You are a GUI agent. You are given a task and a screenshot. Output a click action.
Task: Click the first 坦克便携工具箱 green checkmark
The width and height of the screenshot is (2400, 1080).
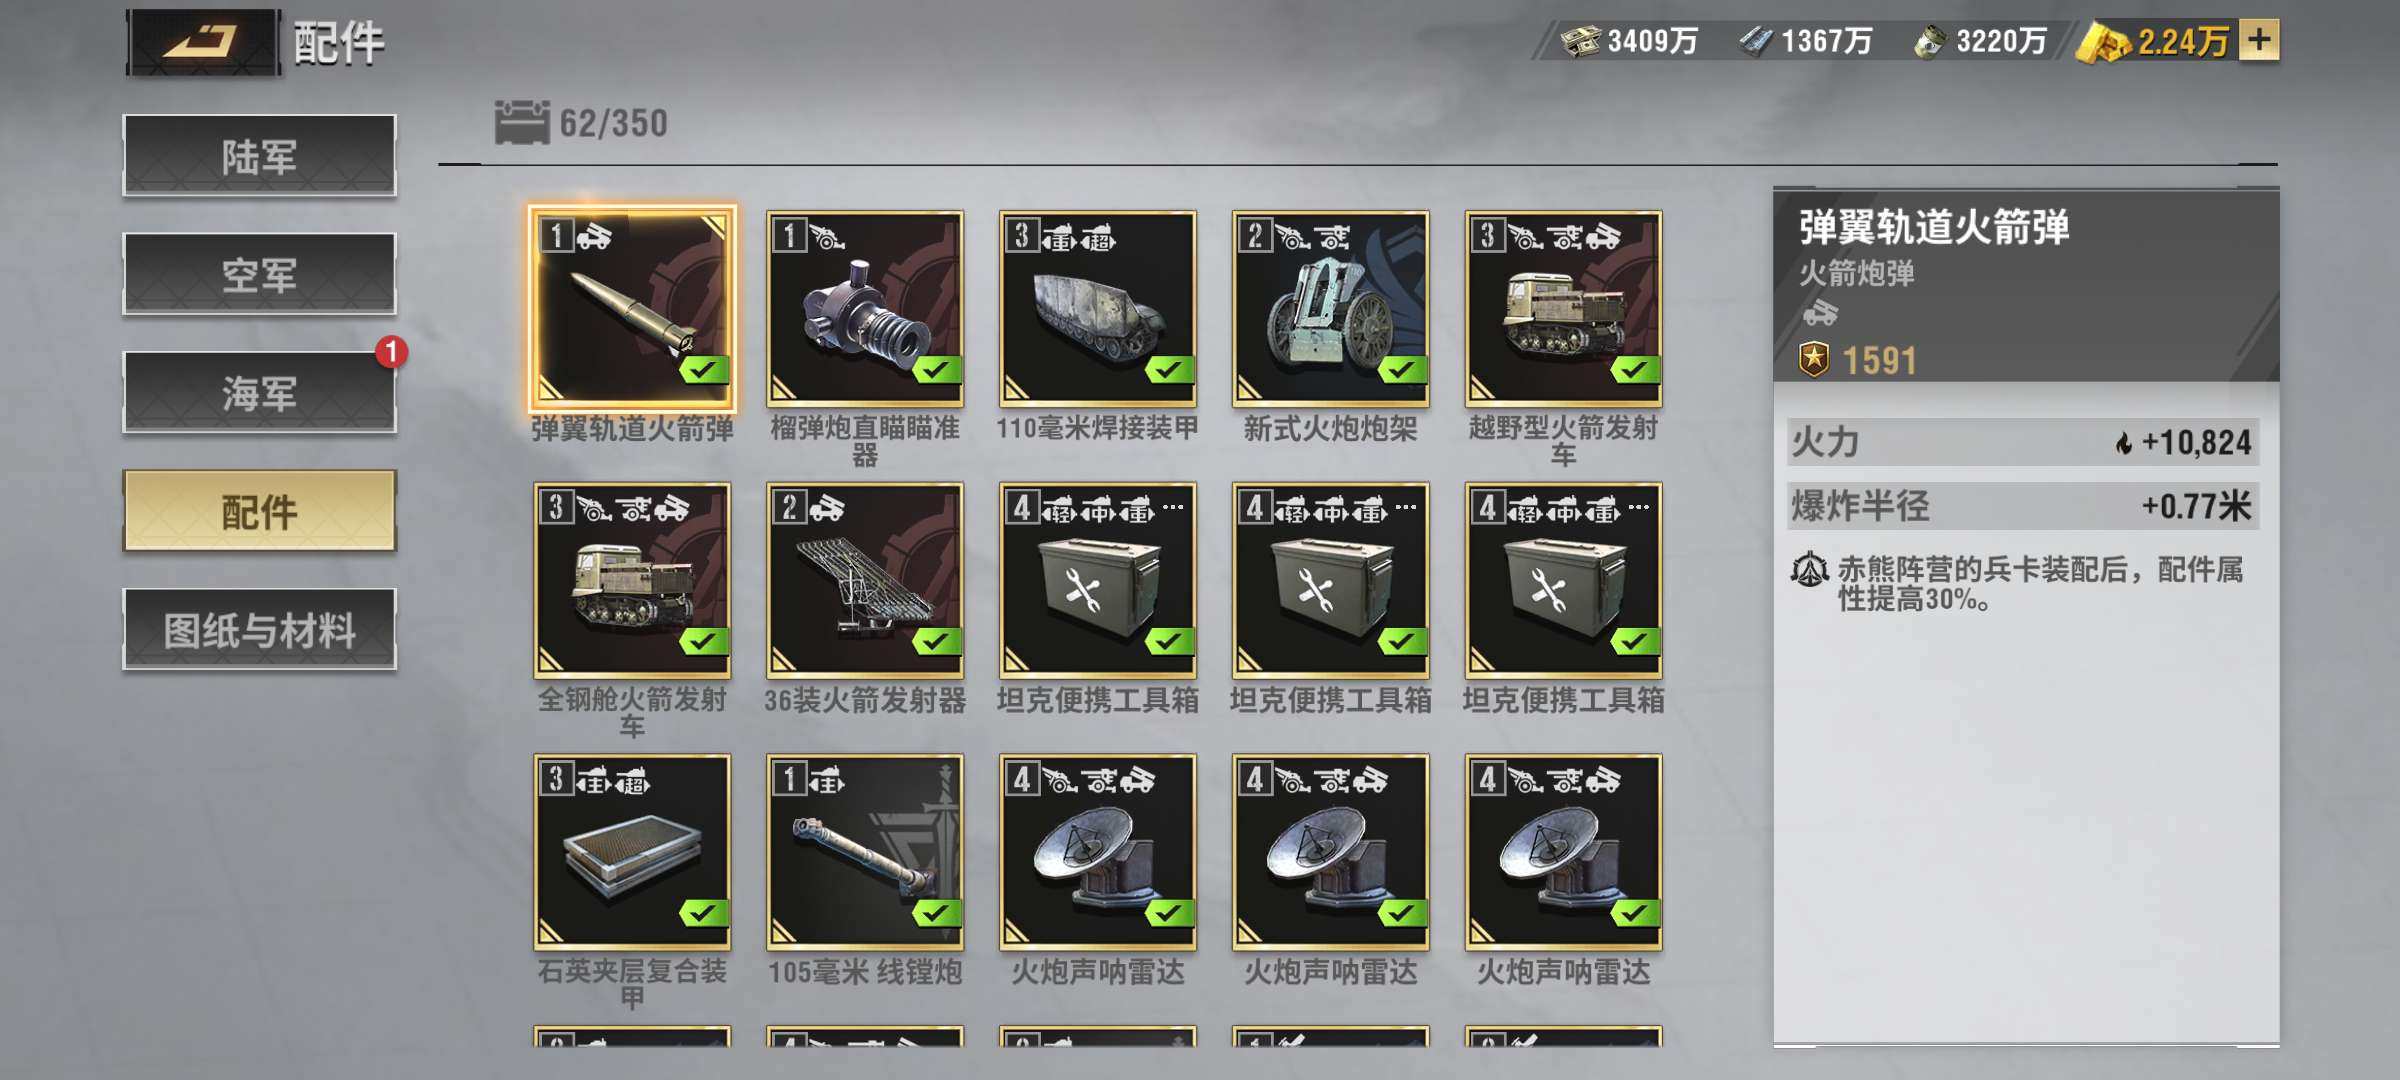pos(1169,641)
